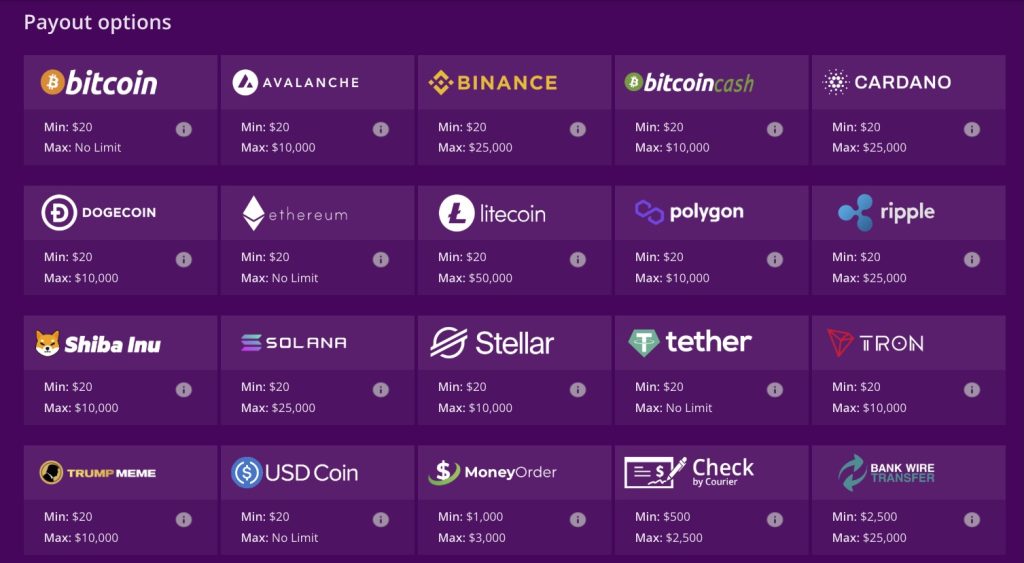Viewport: 1024px width, 563px height.
Task: Select TRON payout option
Action: coord(875,343)
